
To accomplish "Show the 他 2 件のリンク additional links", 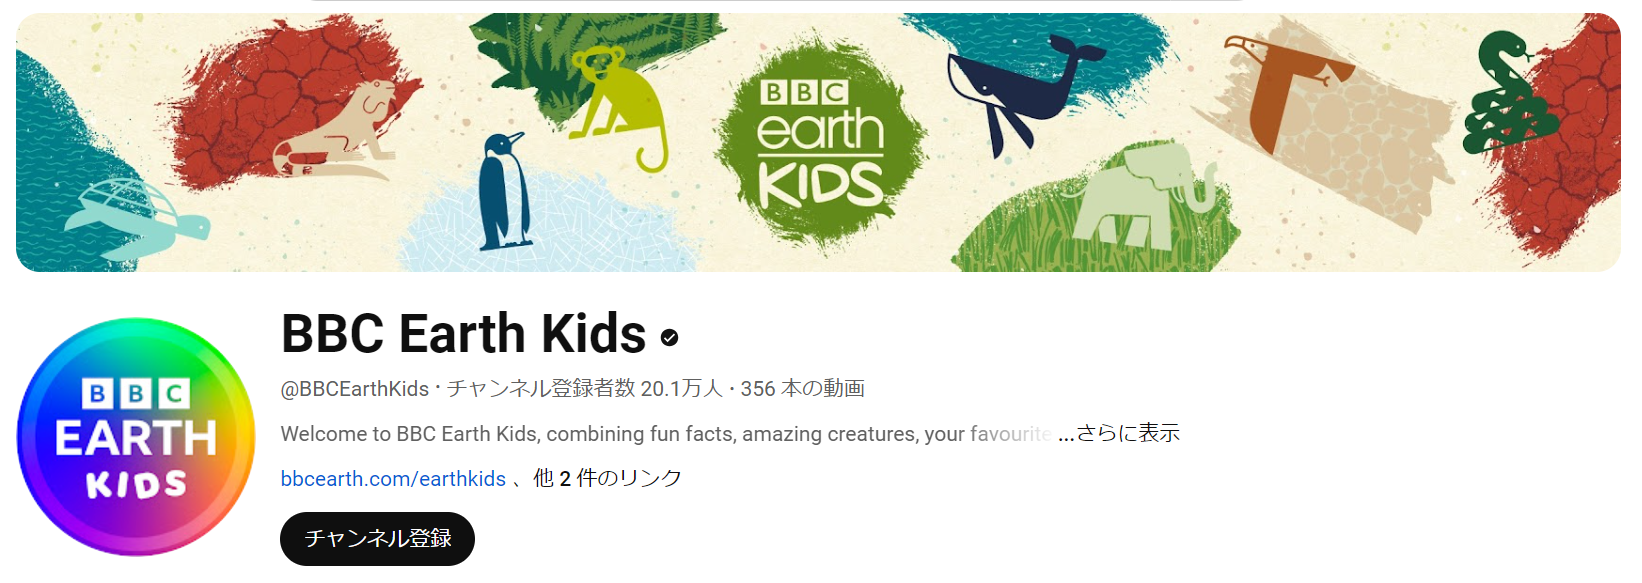I will tap(607, 478).
